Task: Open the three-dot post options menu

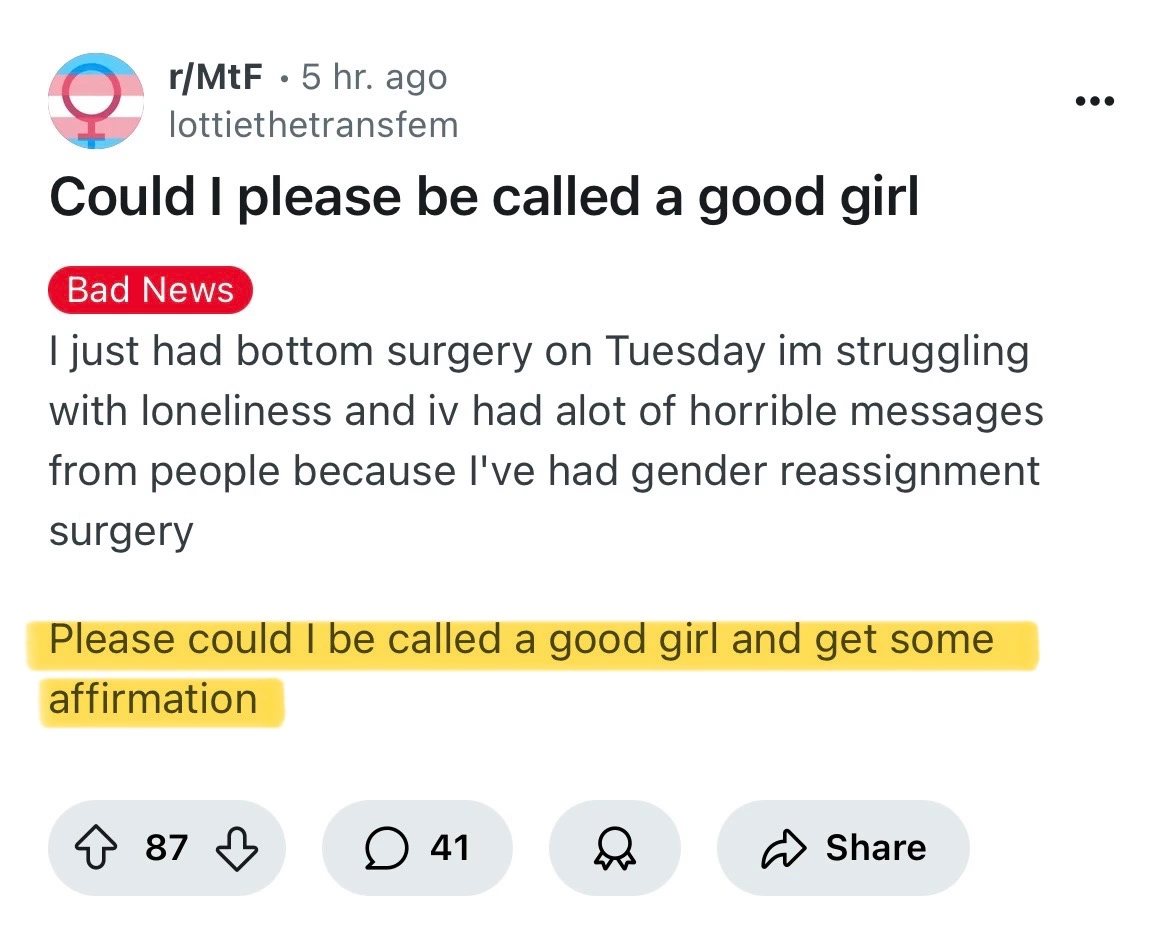Action: point(1092,101)
